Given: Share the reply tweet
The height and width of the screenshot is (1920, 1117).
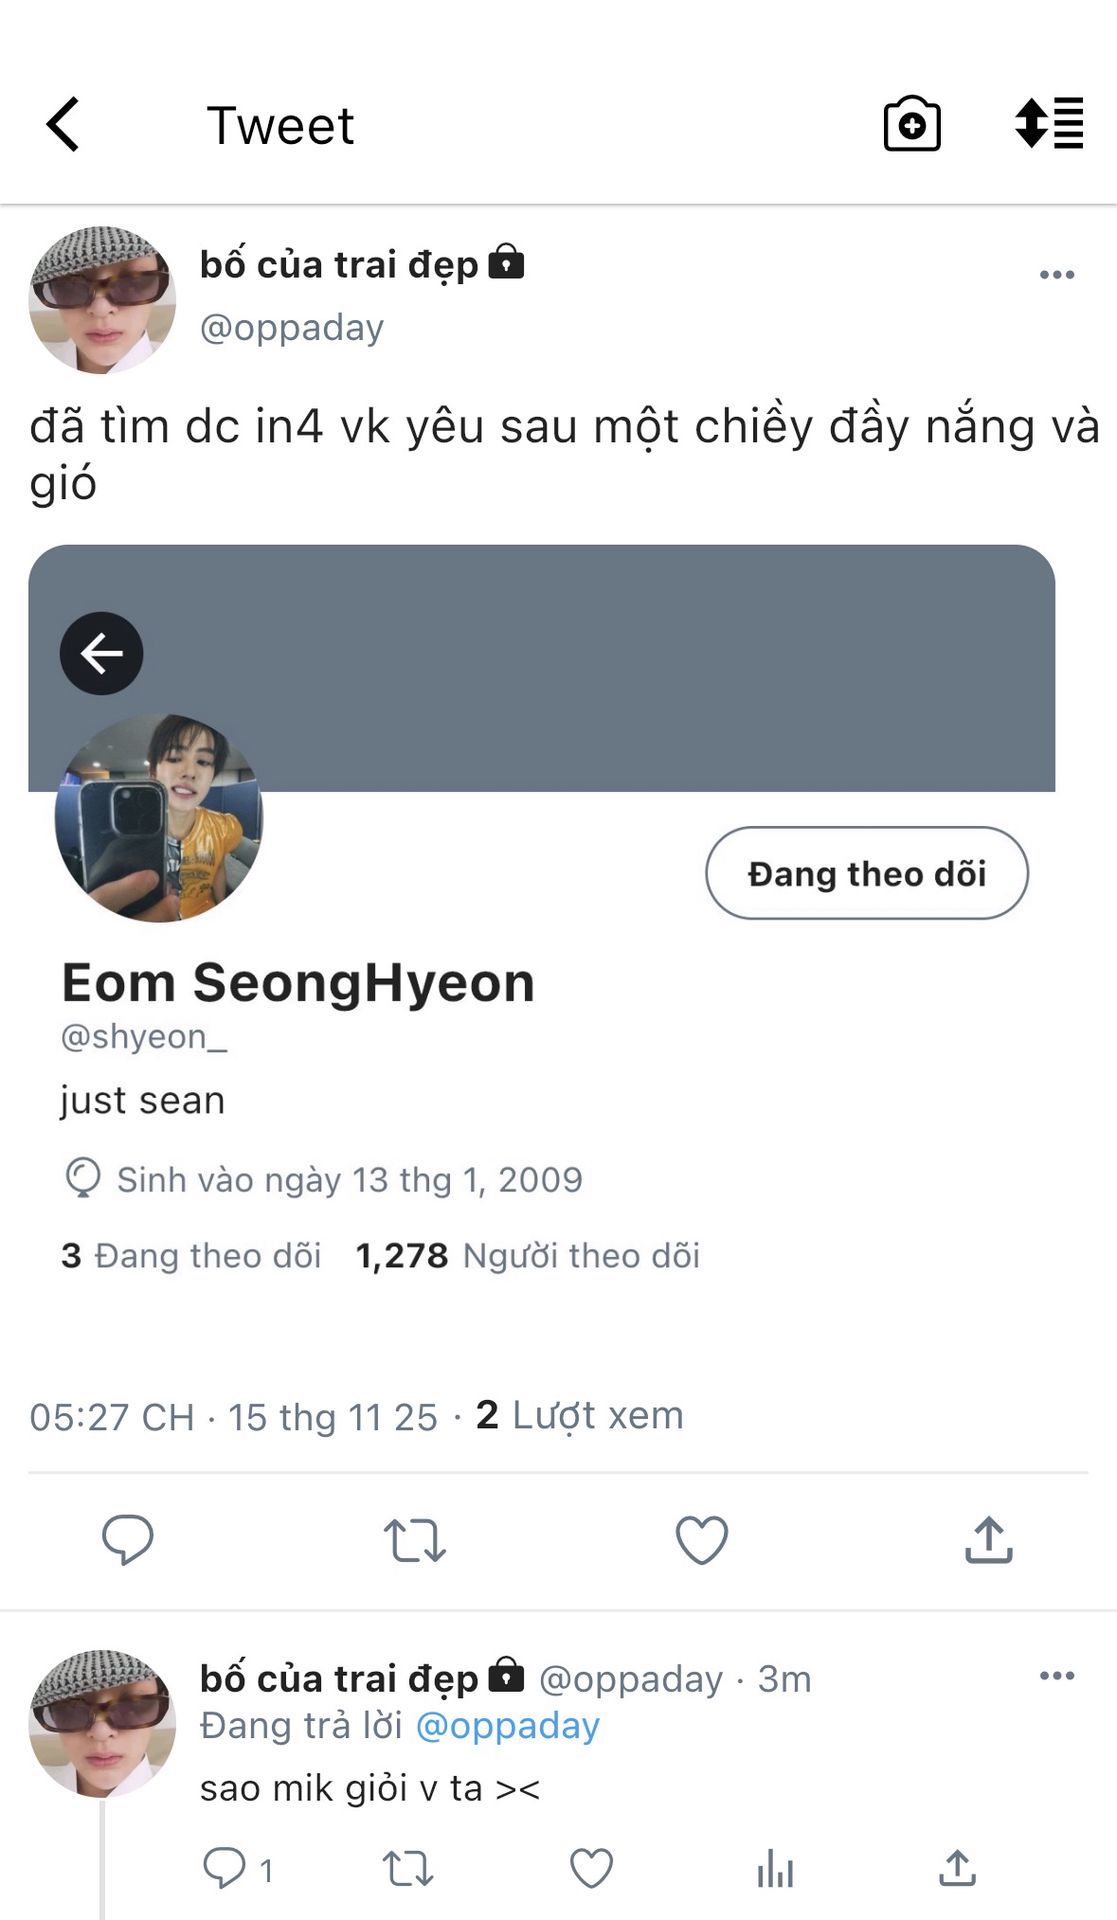Looking at the screenshot, I should [x=957, y=1868].
